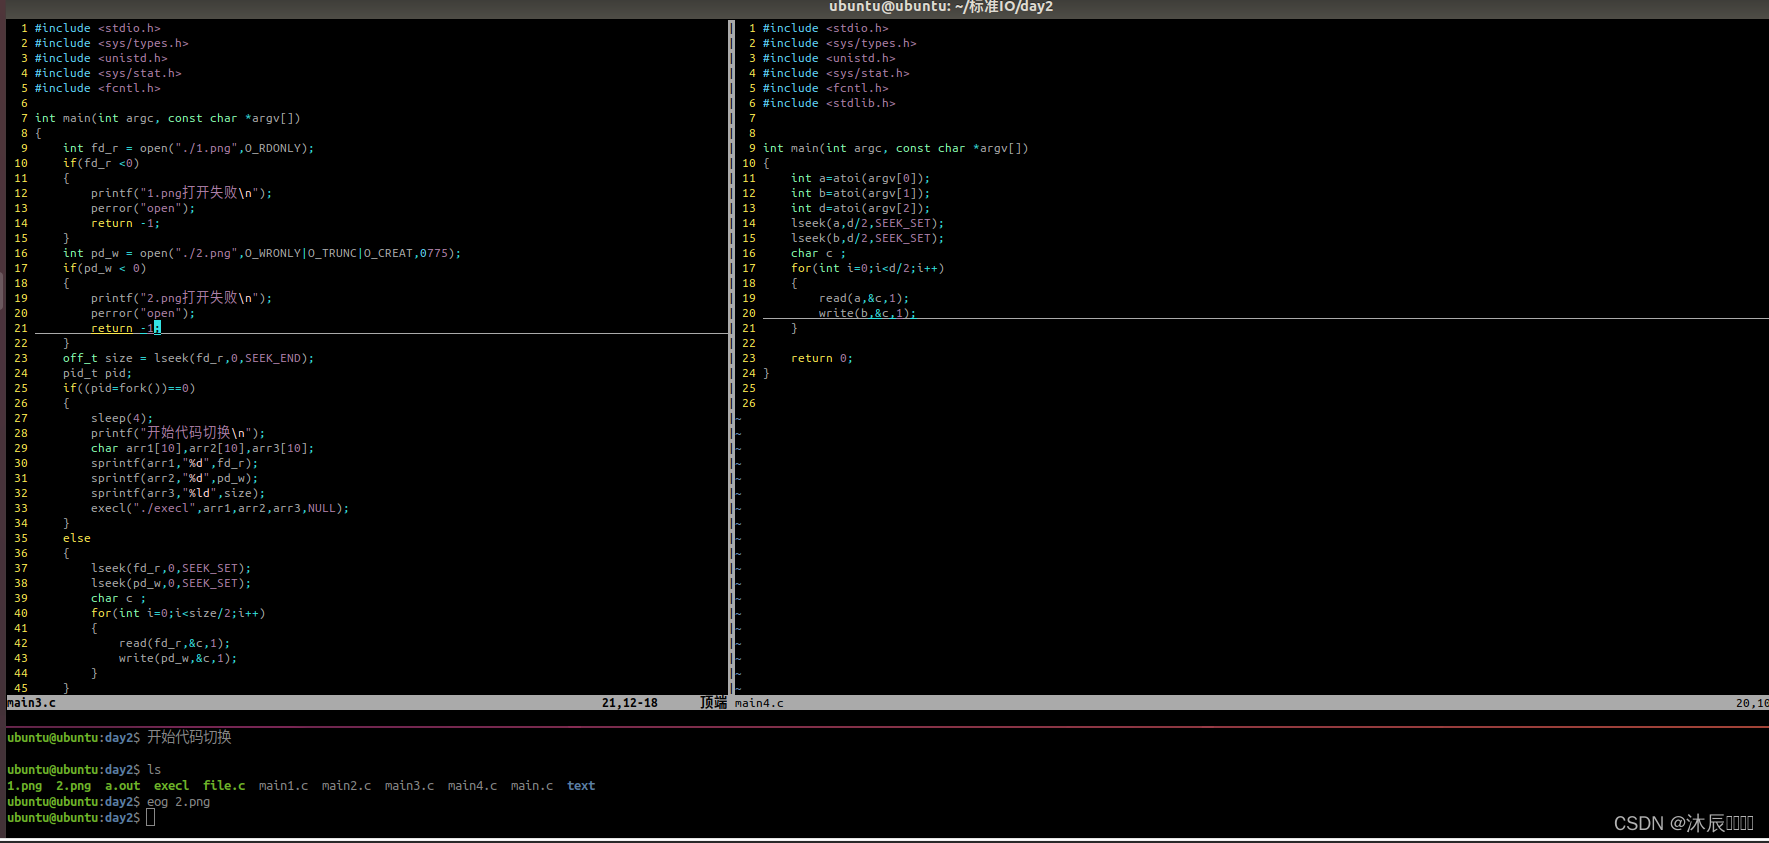Click the 'int a=atoi(argv[0]);' line
1769x843 pixels.
[860, 178]
